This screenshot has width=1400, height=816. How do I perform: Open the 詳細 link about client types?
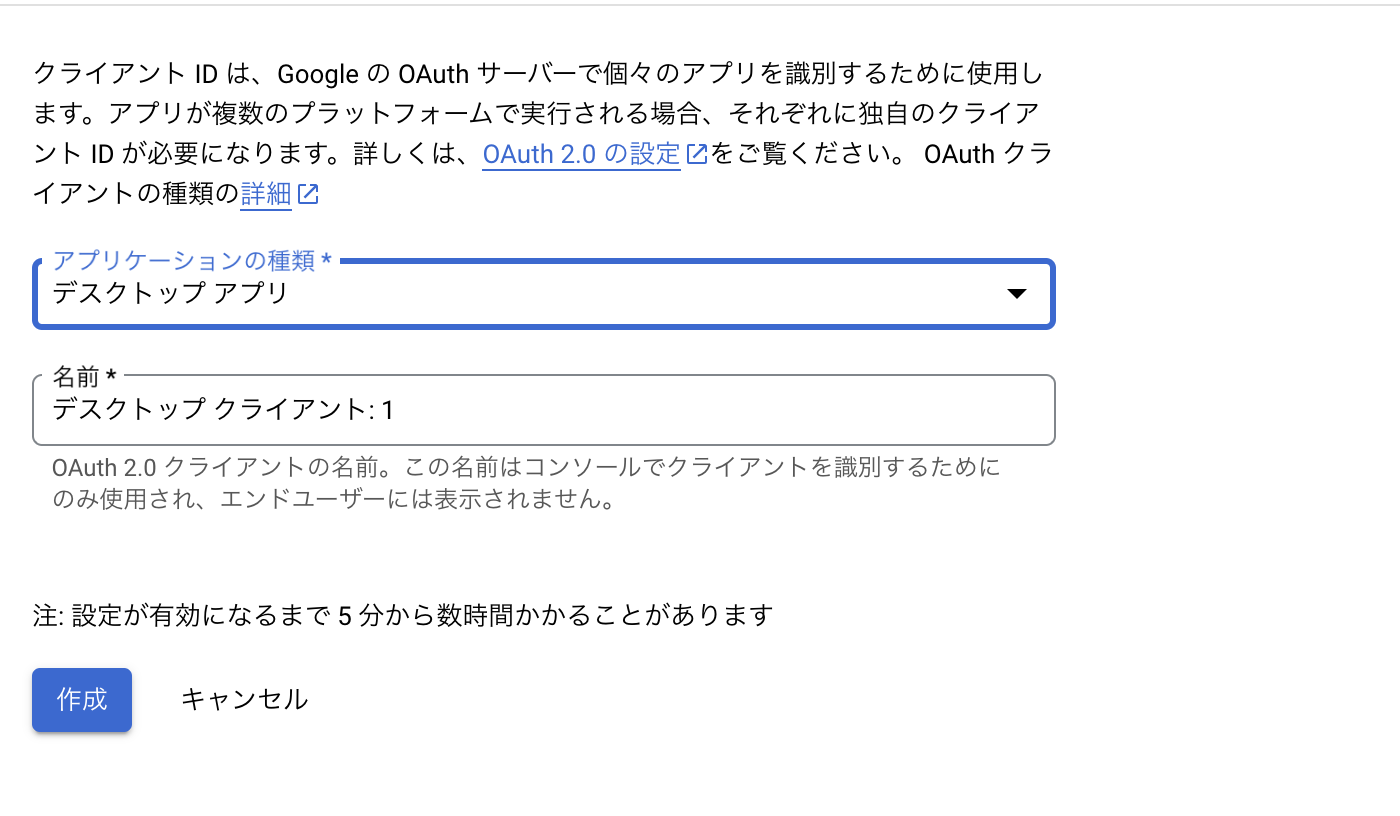point(266,194)
